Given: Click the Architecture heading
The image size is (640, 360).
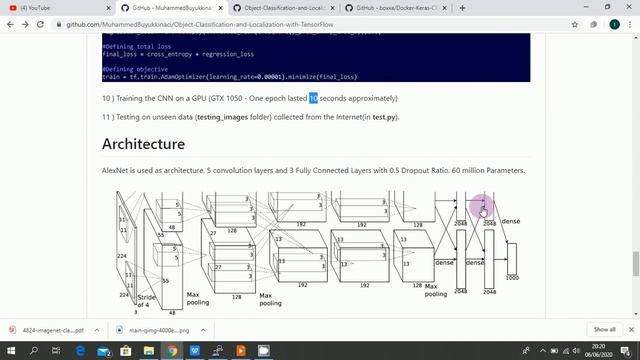Looking at the screenshot, I should point(143,144).
